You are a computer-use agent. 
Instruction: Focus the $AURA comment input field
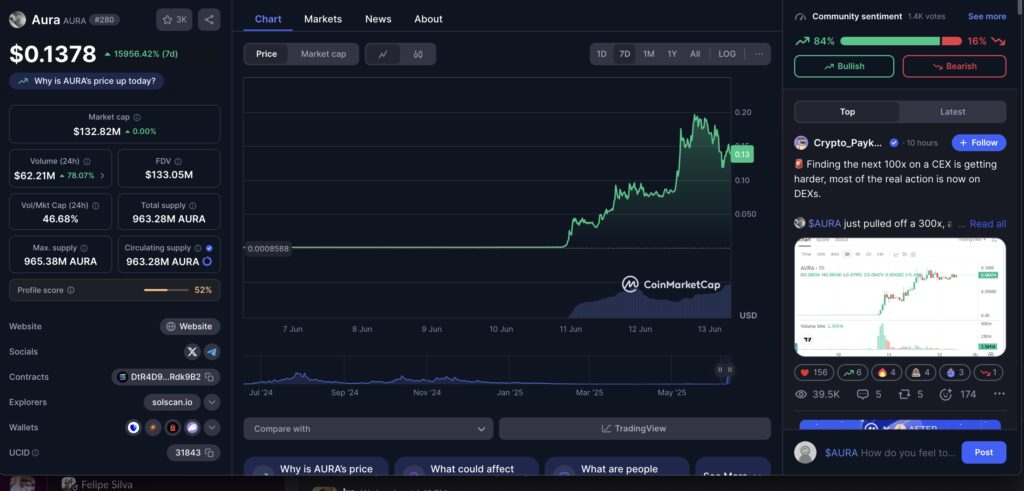(890, 452)
